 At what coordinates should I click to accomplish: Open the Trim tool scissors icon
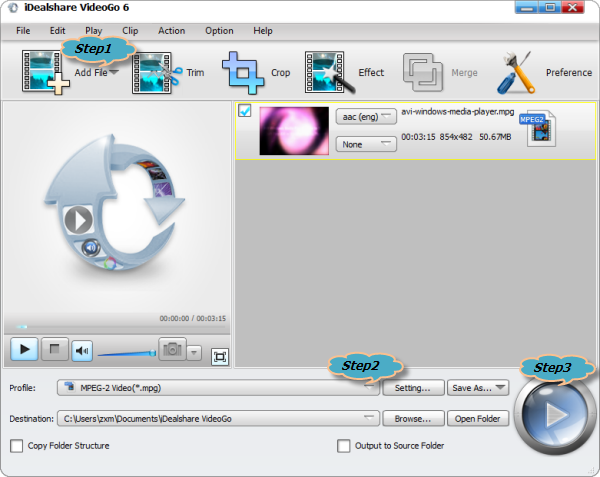[x=156, y=73]
